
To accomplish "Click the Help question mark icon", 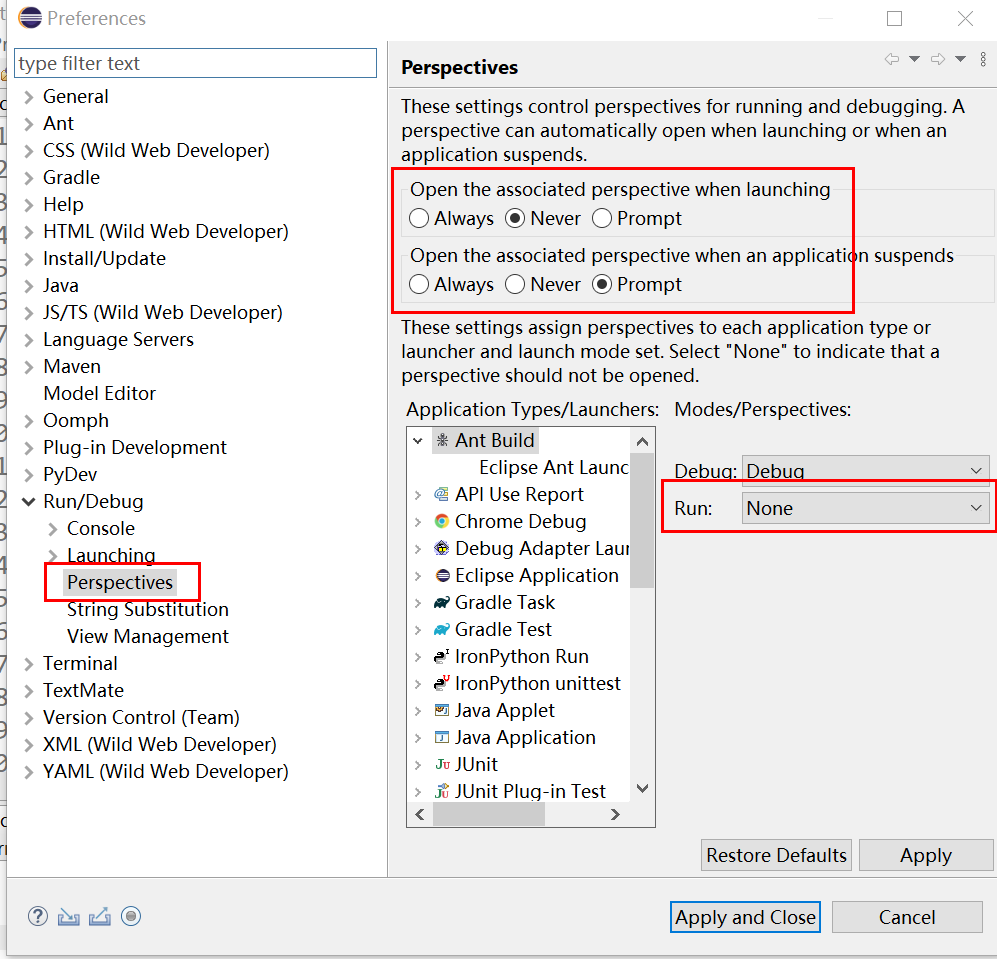I will tap(38, 916).
